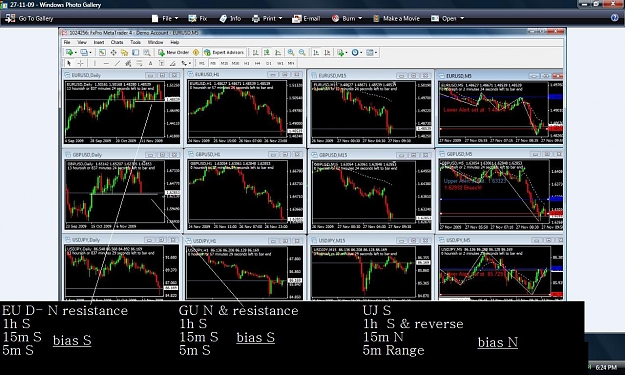Screen dimensions: 625x375
Task: Open MetaTrader File menu
Action: tap(67, 42)
